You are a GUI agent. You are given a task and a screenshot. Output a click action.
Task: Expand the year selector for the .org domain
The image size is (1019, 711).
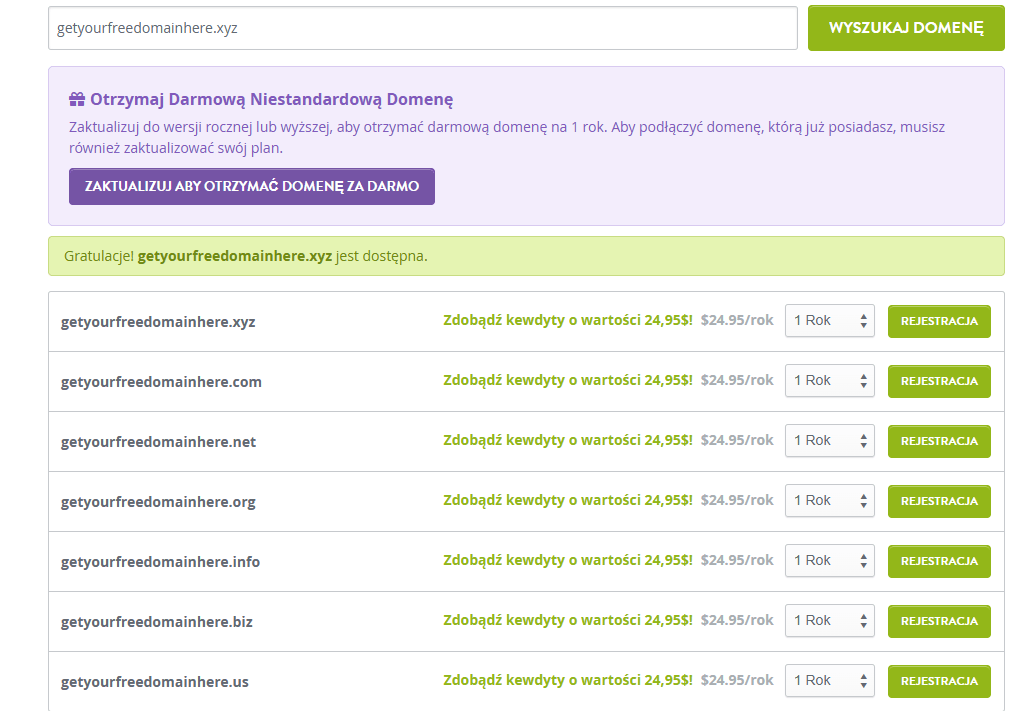click(830, 501)
